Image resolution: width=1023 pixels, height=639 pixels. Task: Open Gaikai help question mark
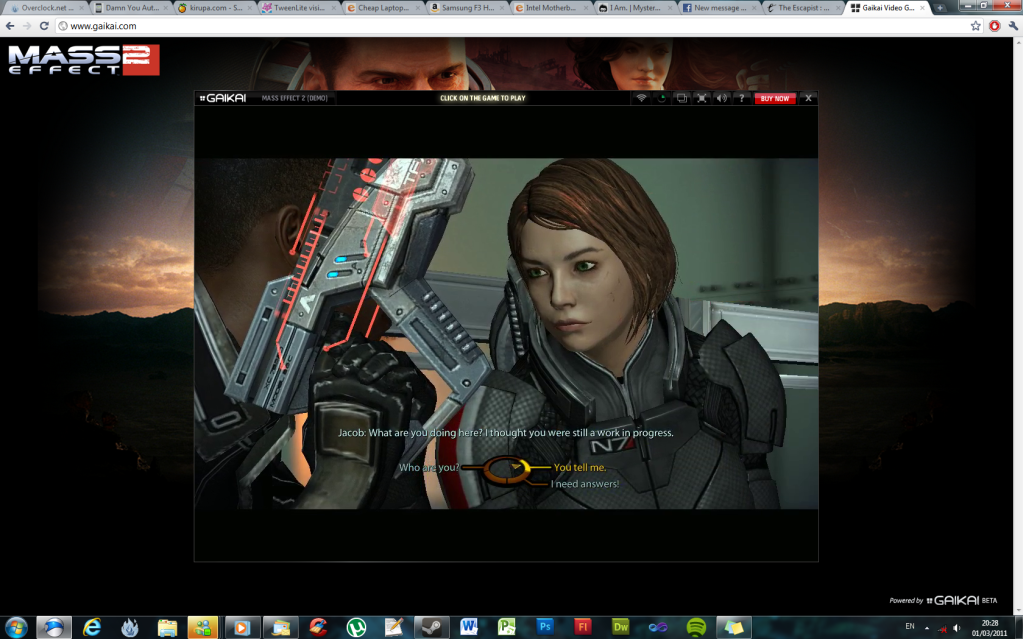(x=741, y=98)
